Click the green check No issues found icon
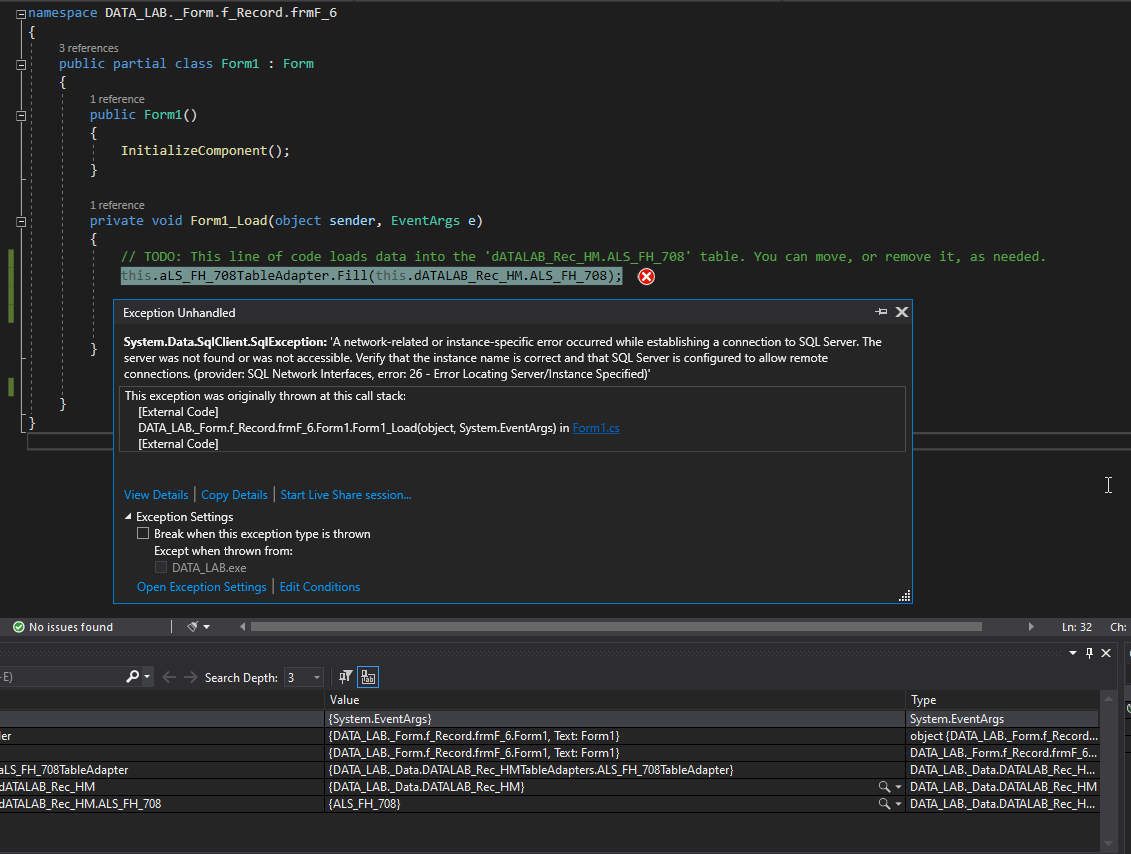This screenshot has width=1131, height=854. (x=19, y=627)
